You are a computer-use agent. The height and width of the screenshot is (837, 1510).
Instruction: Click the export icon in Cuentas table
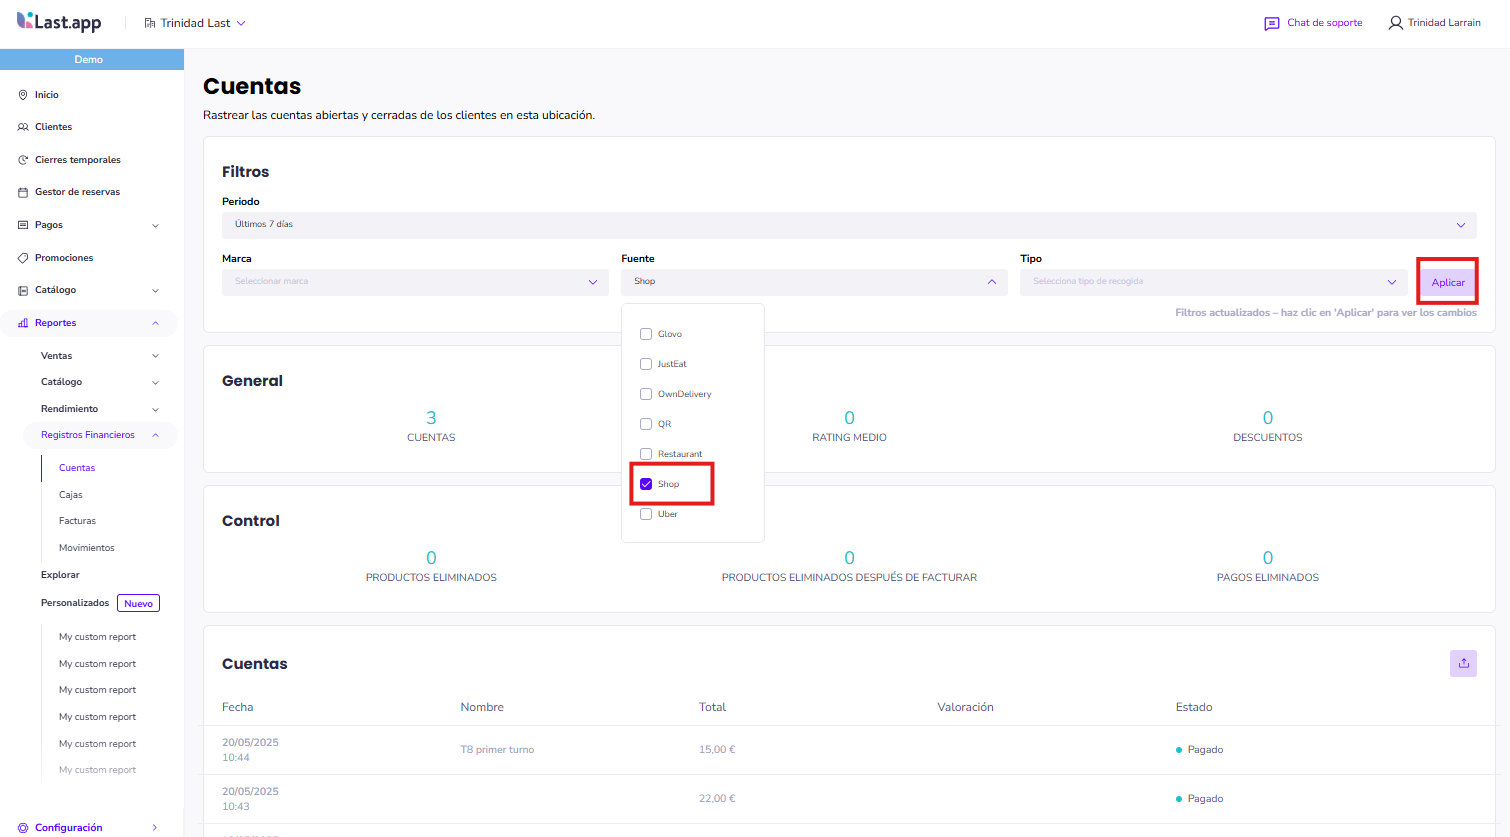point(1463,663)
